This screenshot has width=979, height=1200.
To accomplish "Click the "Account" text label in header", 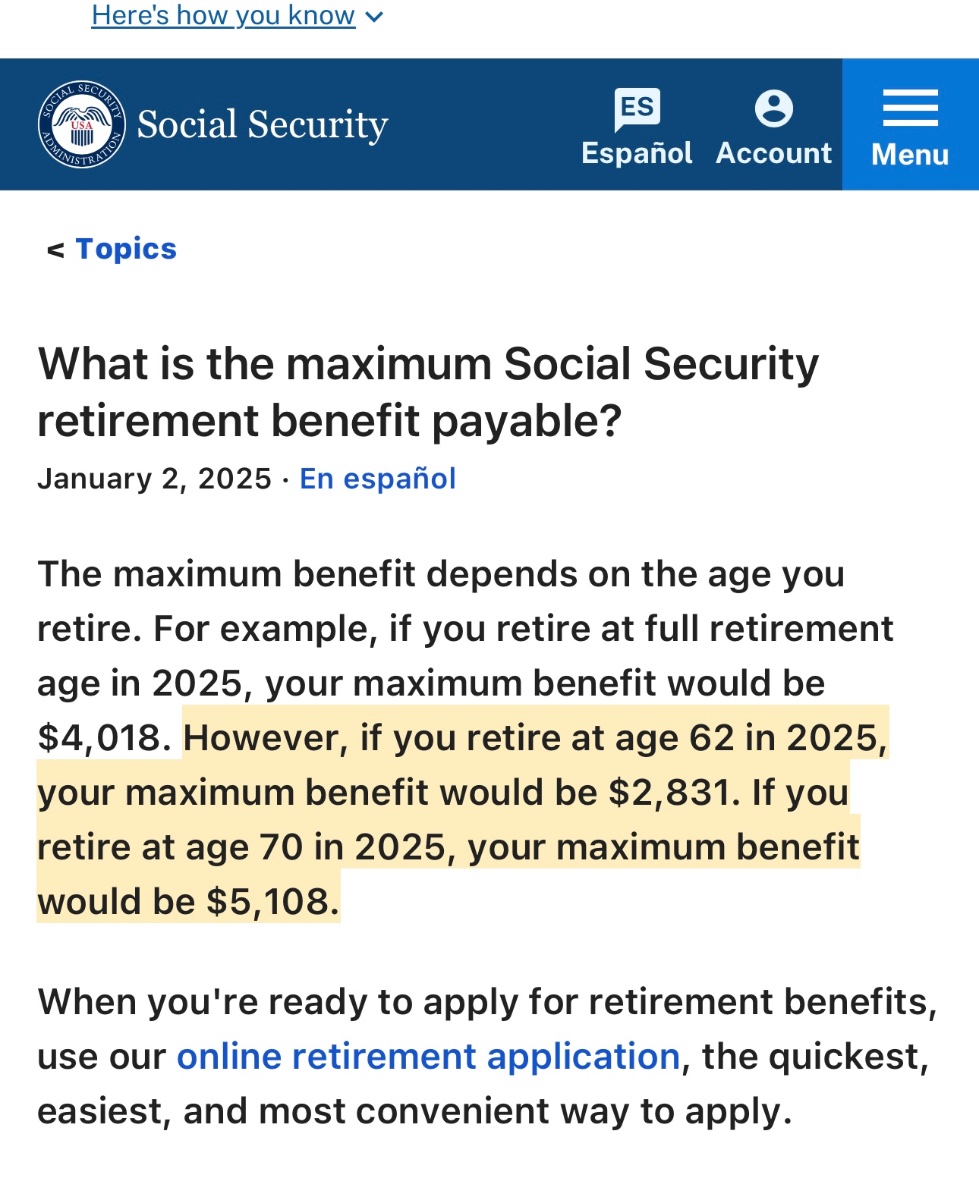I will [773, 153].
